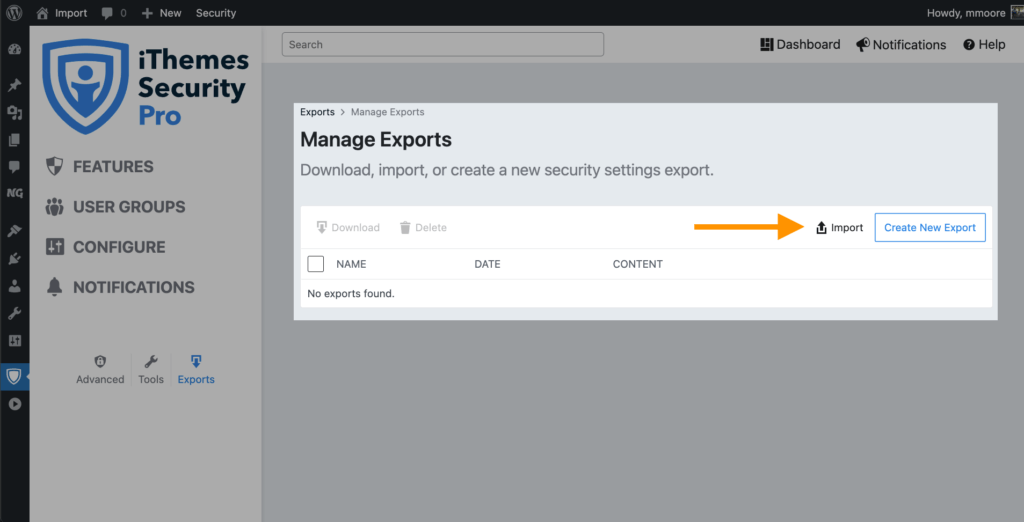Screen dimensions: 1024x522
Task: Open Users sidebar icon
Action: [14, 286]
